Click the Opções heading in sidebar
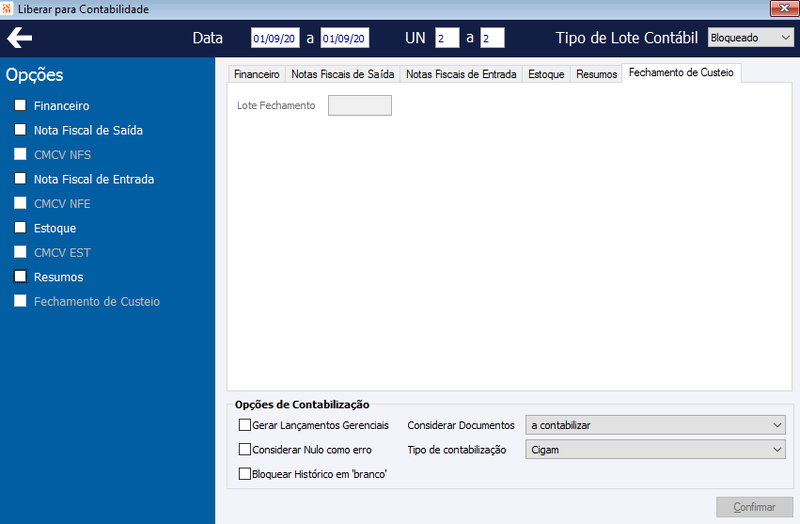 pos(34,75)
